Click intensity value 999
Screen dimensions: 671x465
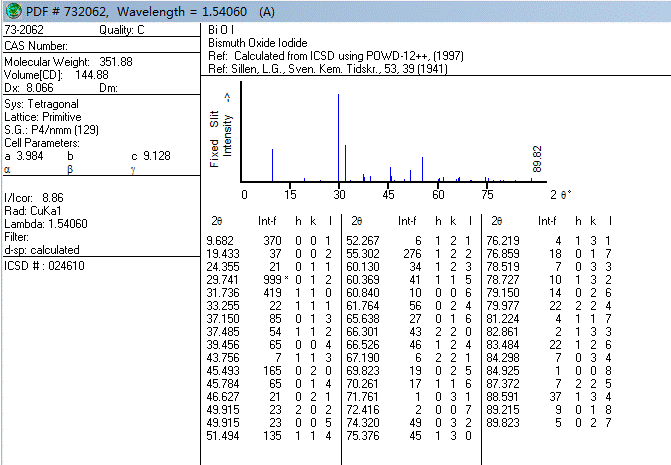click(x=273, y=280)
